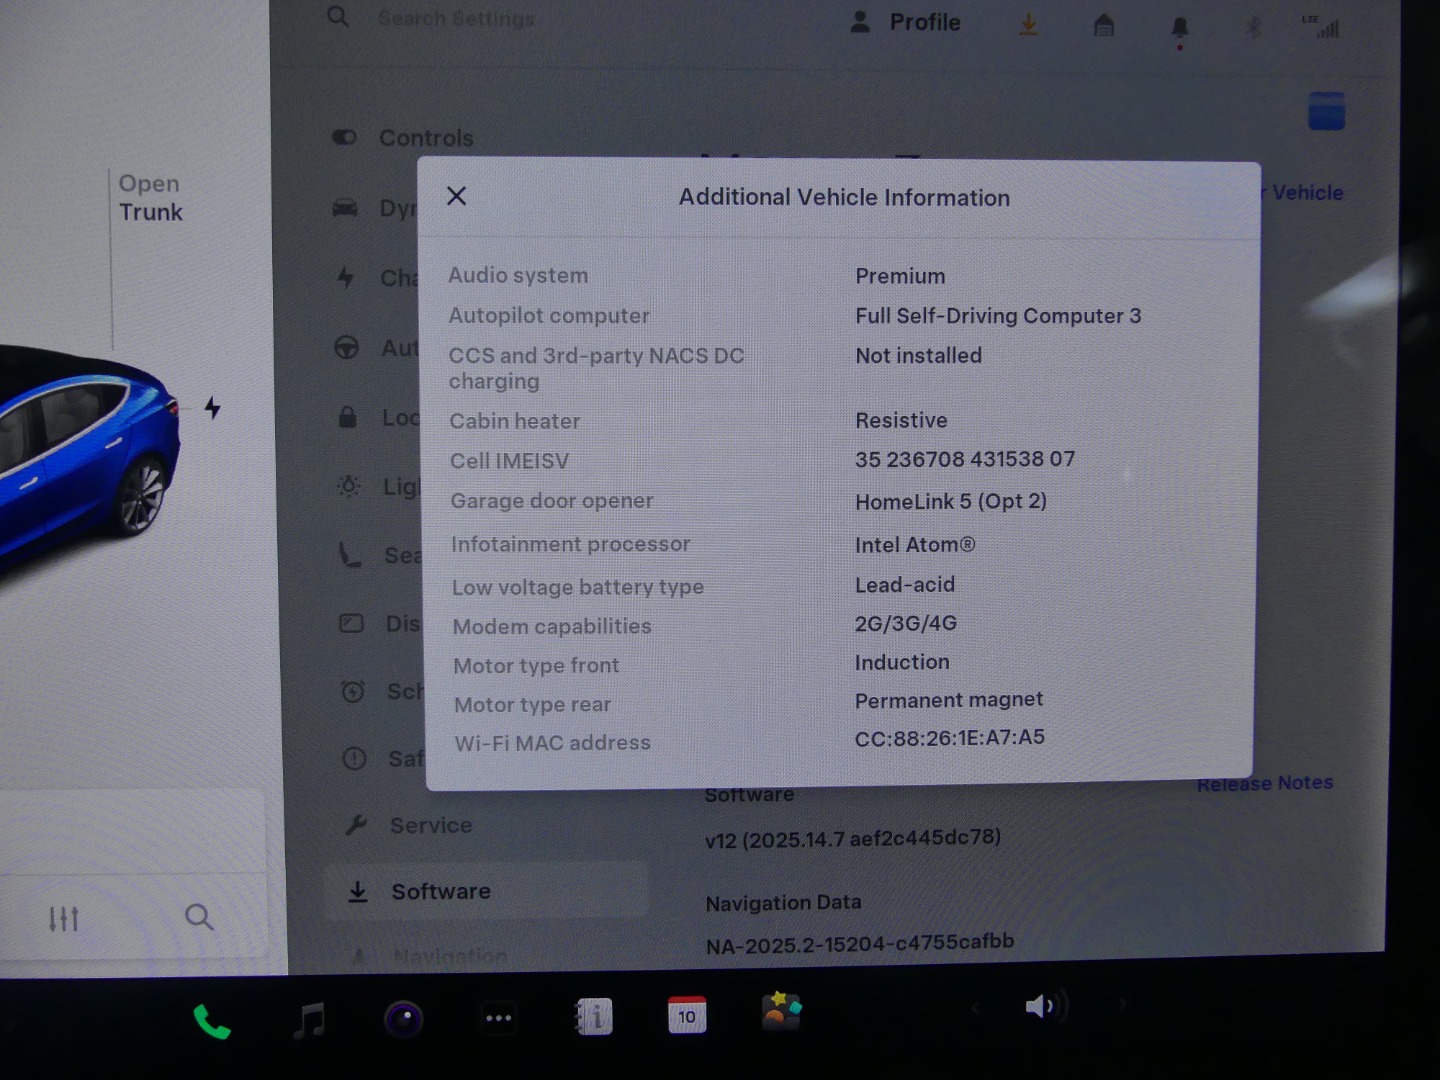Open the Controls settings menu
Screen dimensions: 1440x1080
(425, 138)
